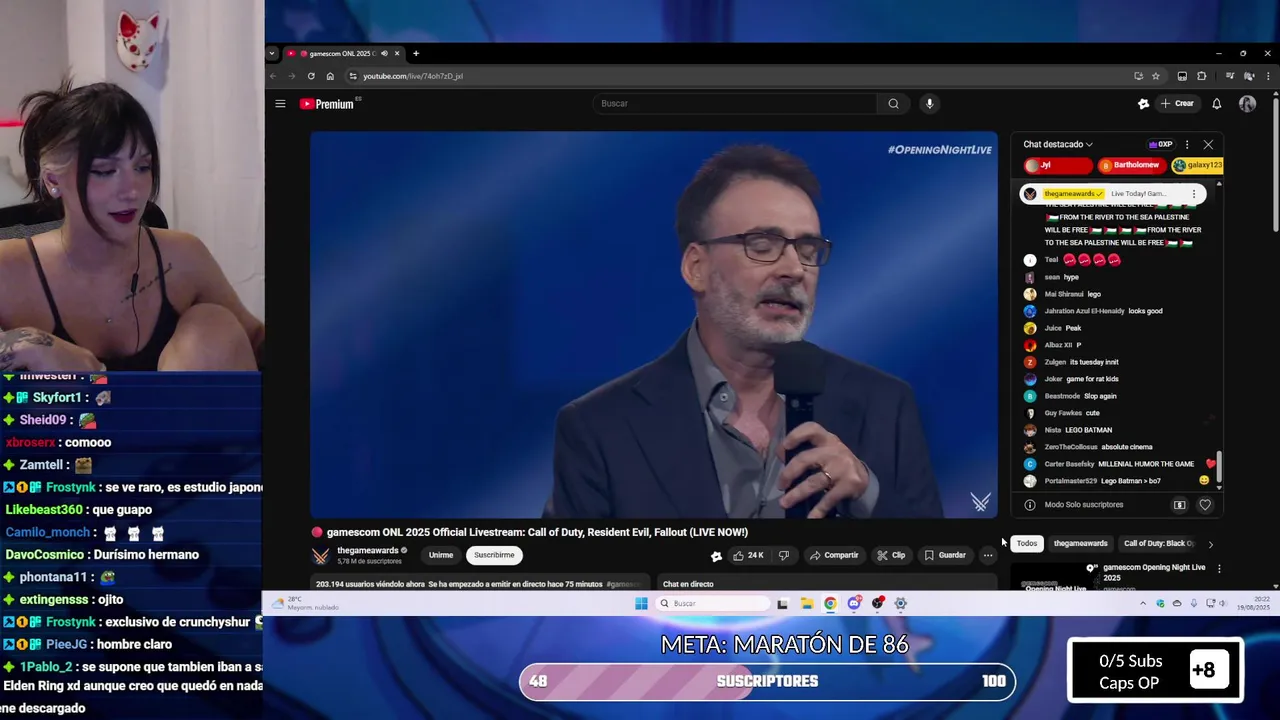Open Chrome extensions puzzle icon
Screen dimensions: 1280x720
(x=1202, y=76)
